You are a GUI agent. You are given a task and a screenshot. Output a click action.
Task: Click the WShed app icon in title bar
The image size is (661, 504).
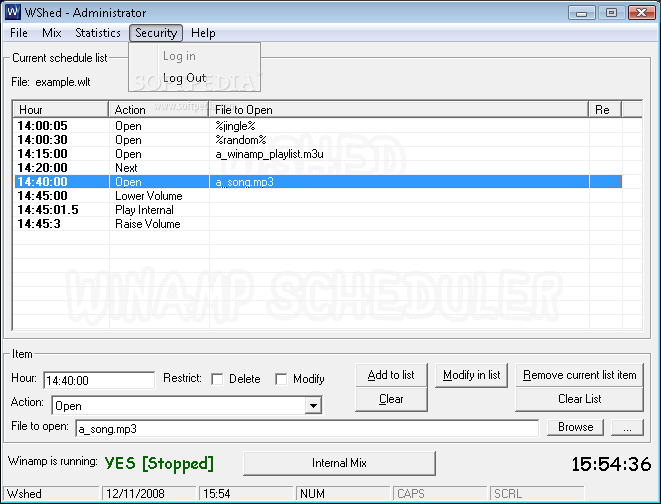tap(13, 12)
